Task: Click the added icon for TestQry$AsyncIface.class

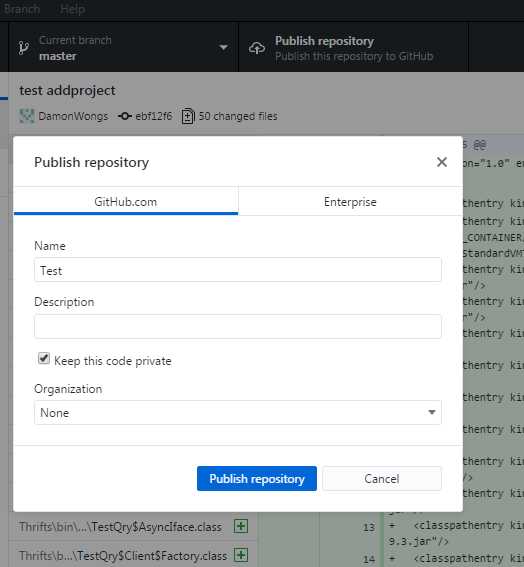Action: pyautogui.click(x=241, y=526)
